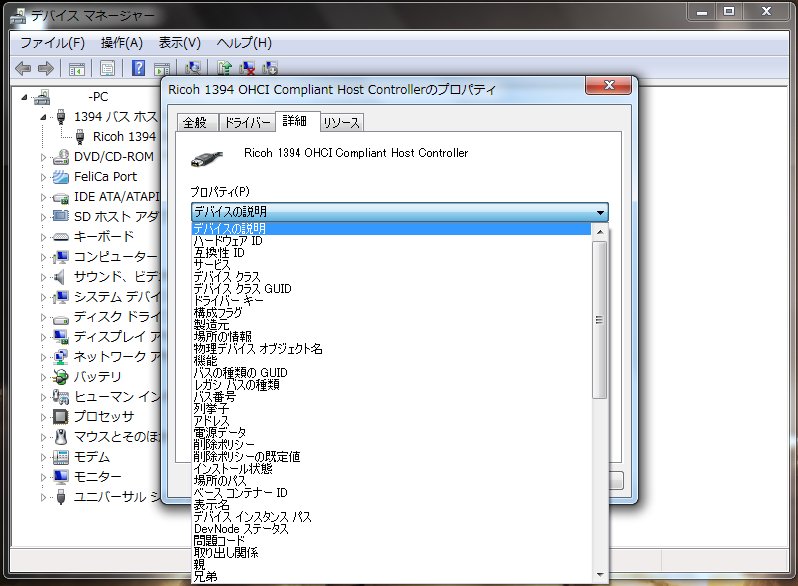Collapse the root -PC tree node
Viewport: 798px width, 586px height.
pos(24,97)
